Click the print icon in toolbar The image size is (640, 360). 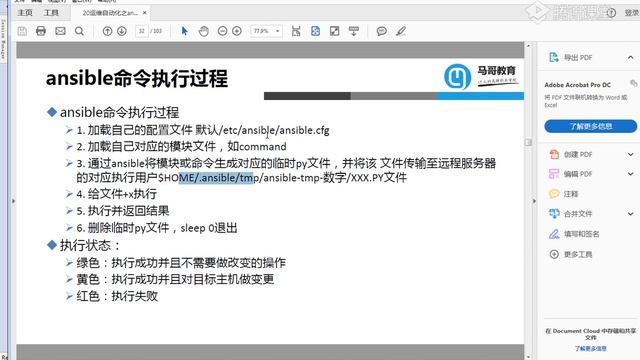(41, 31)
